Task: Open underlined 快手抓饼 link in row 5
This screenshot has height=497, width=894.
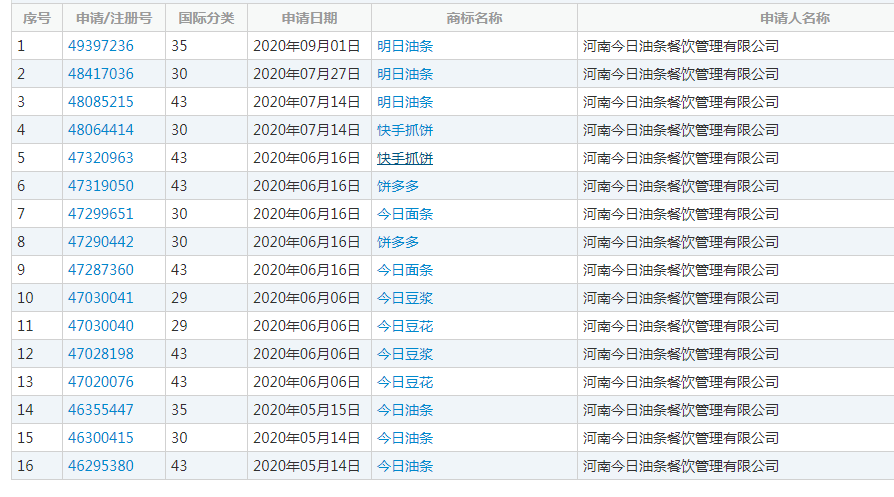Action: [x=405, y=158]
